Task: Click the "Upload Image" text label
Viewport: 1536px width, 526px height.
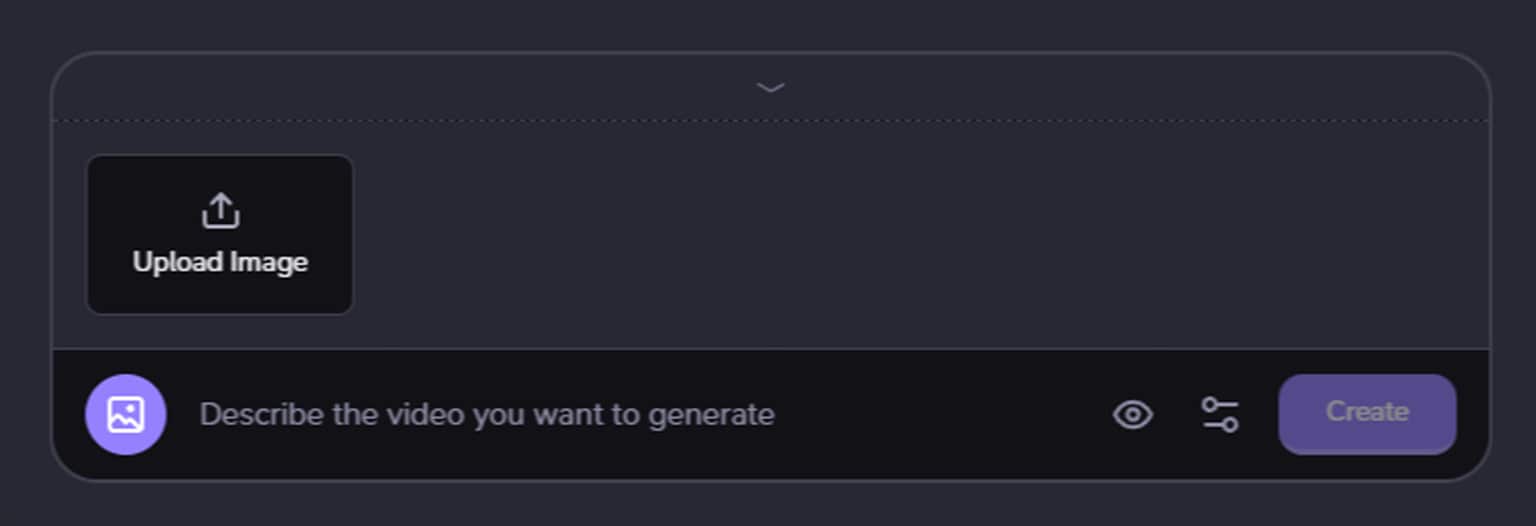Action: pos(220,262)
